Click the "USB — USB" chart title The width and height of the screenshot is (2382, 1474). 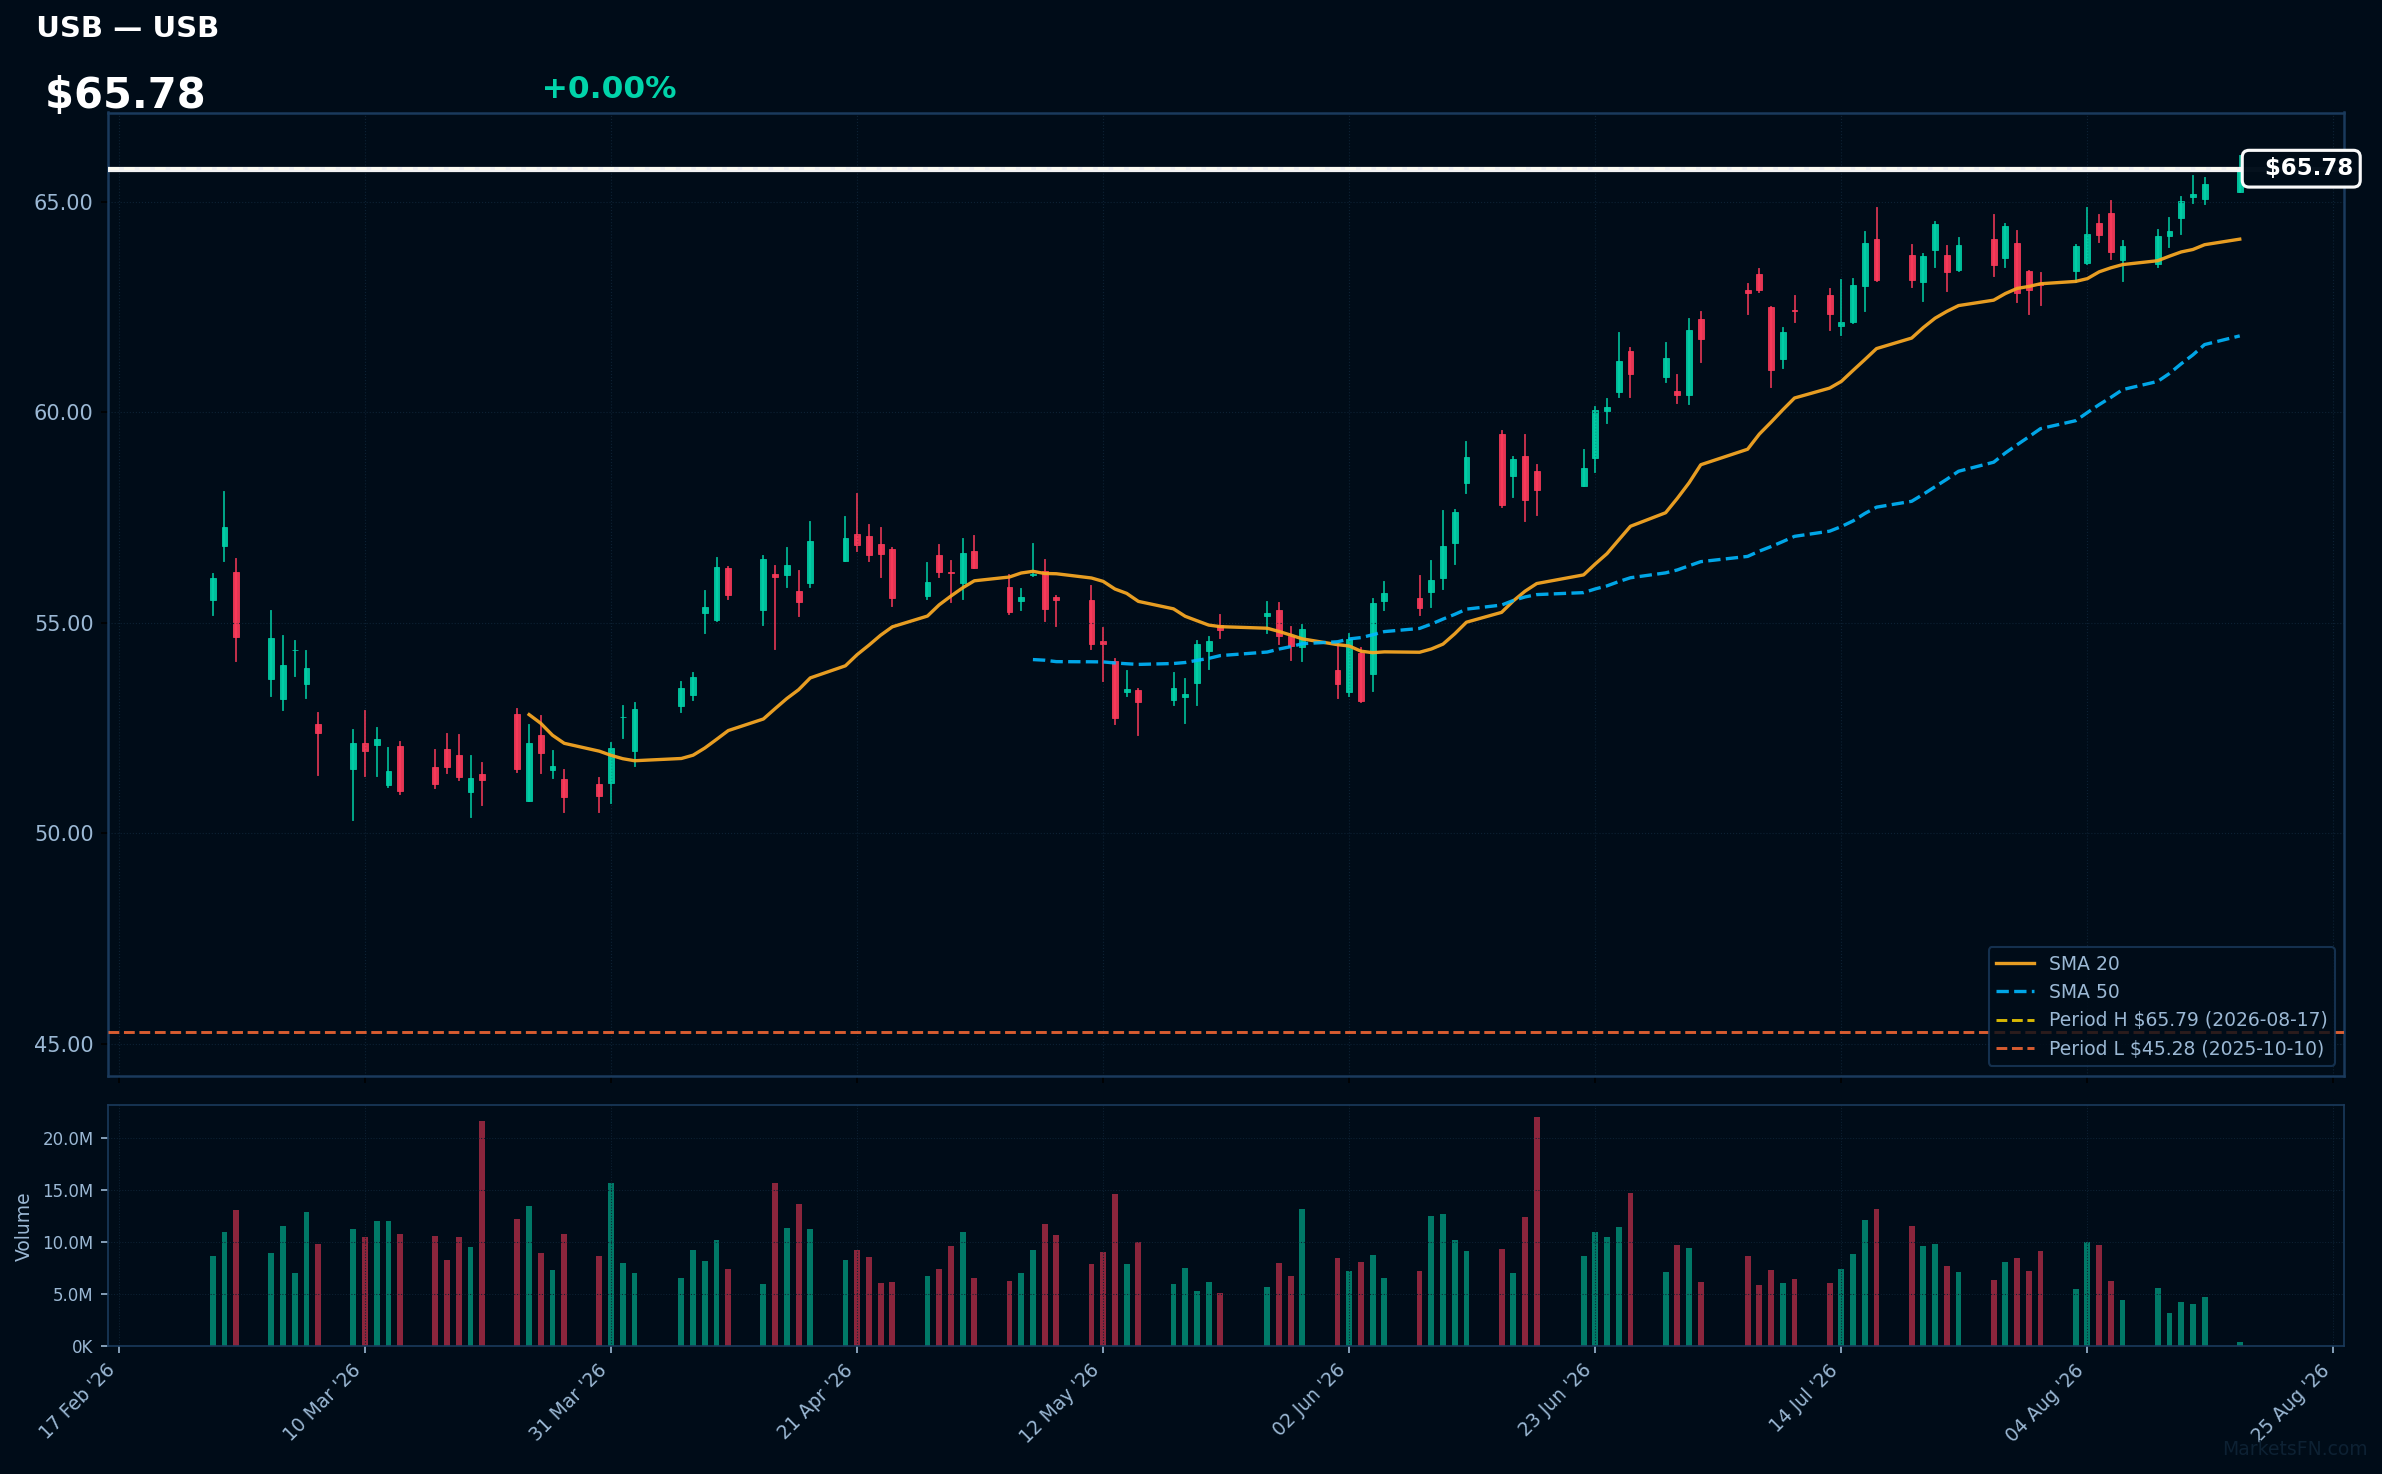click(x=127, y=28)
